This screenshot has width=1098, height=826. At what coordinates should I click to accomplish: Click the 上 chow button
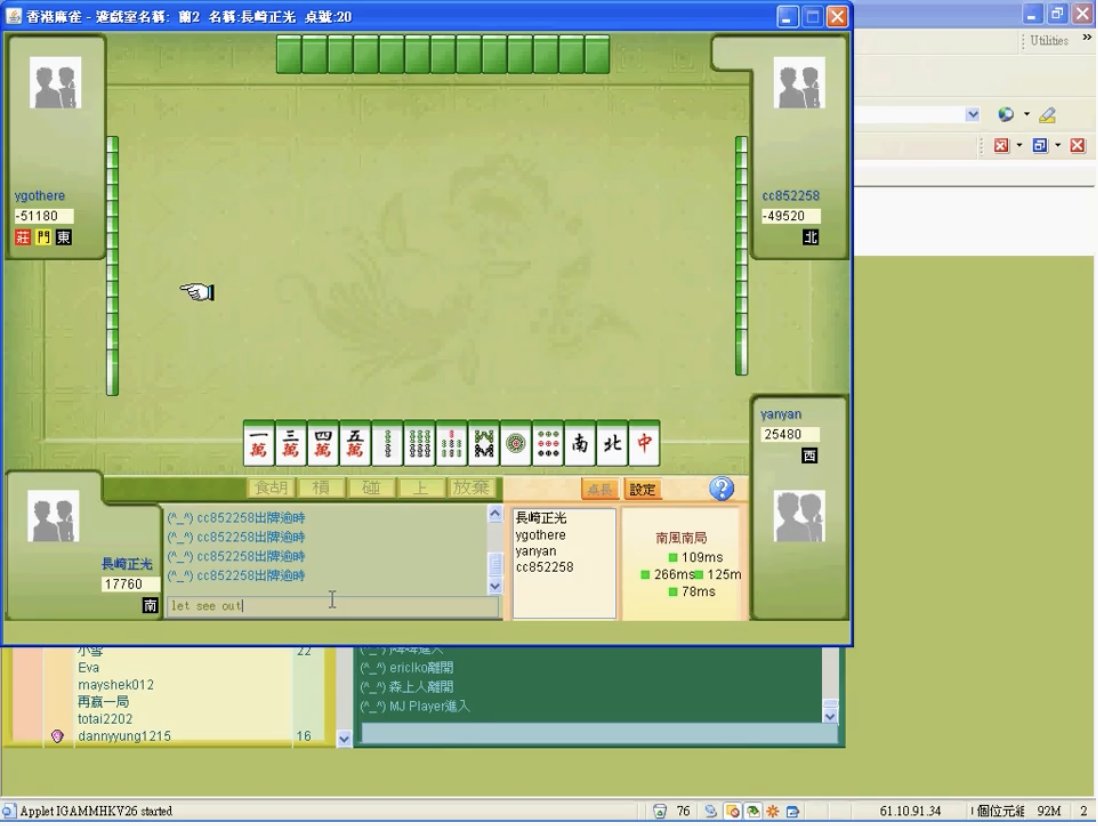tap(421, 488)
